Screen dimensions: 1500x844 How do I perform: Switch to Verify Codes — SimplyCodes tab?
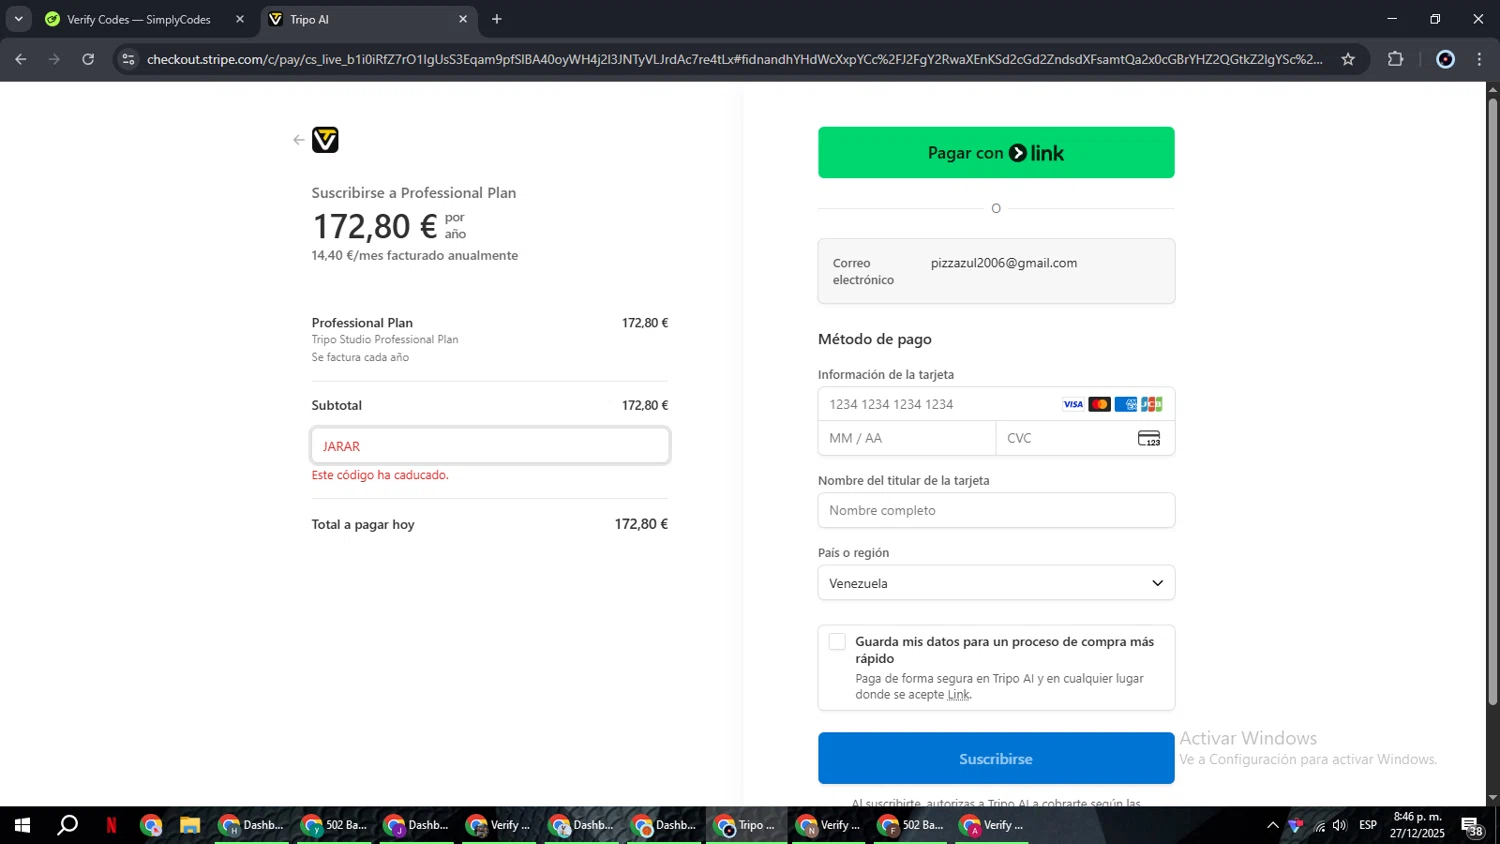tap(143, 19)
